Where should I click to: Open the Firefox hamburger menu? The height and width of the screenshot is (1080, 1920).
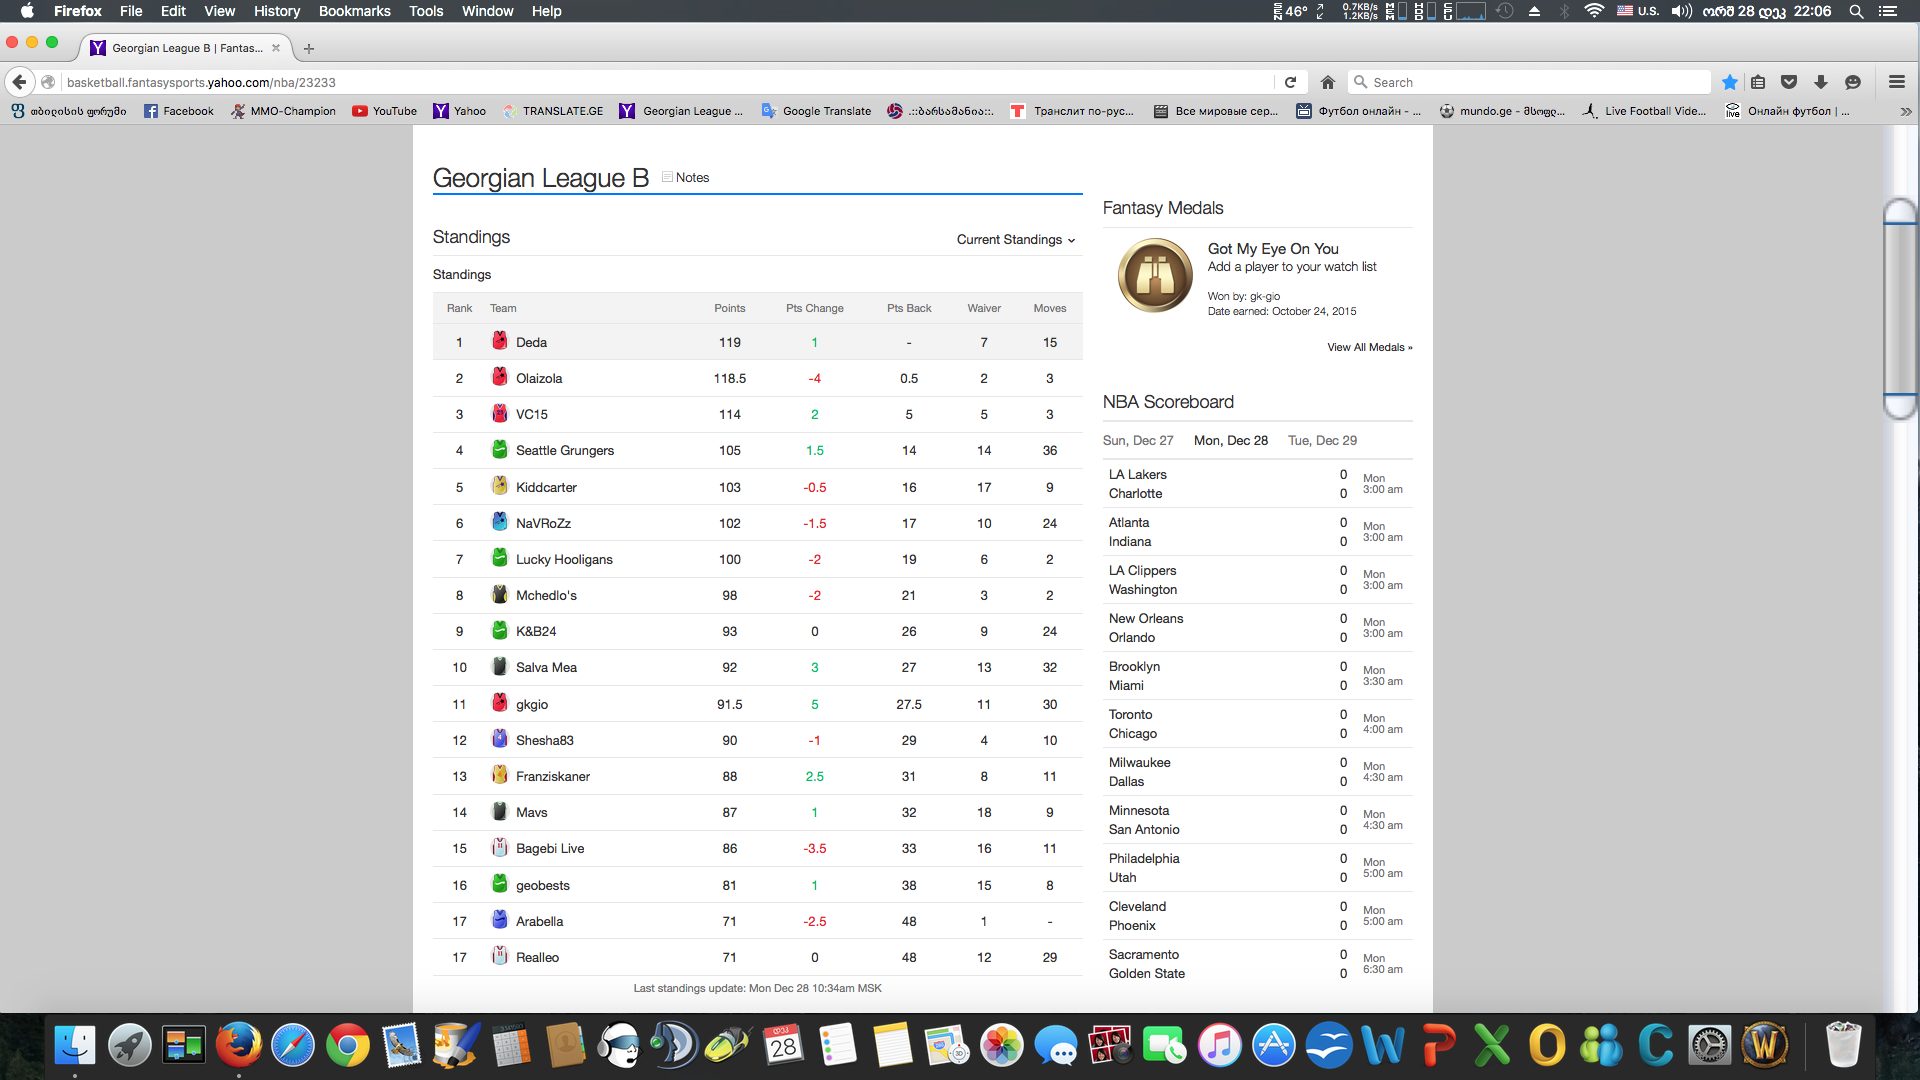[x=1898, y=82]
